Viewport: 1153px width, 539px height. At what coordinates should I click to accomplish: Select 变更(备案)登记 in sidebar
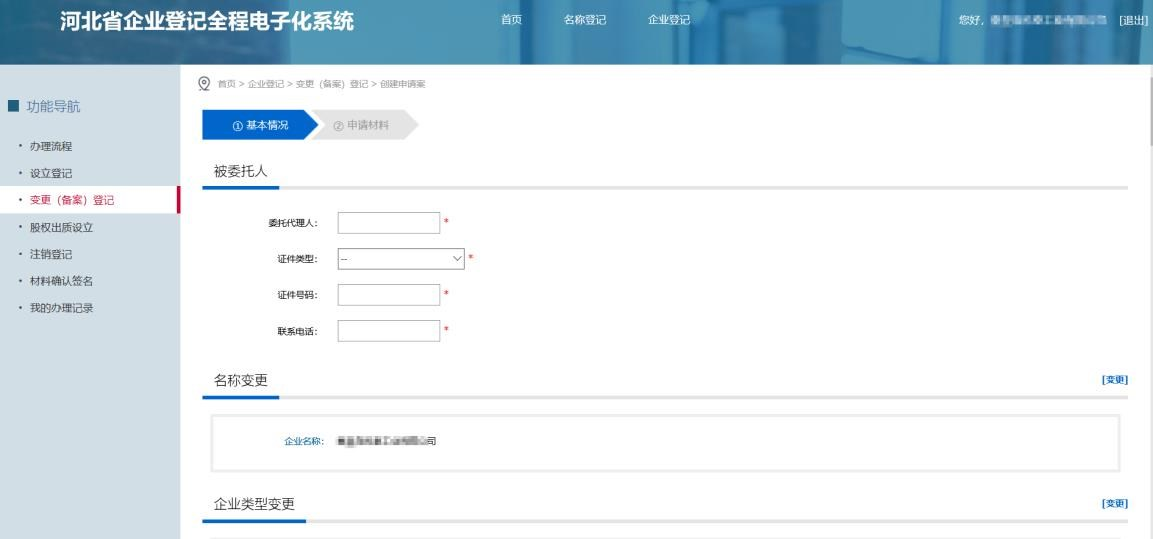pos(72,200)
